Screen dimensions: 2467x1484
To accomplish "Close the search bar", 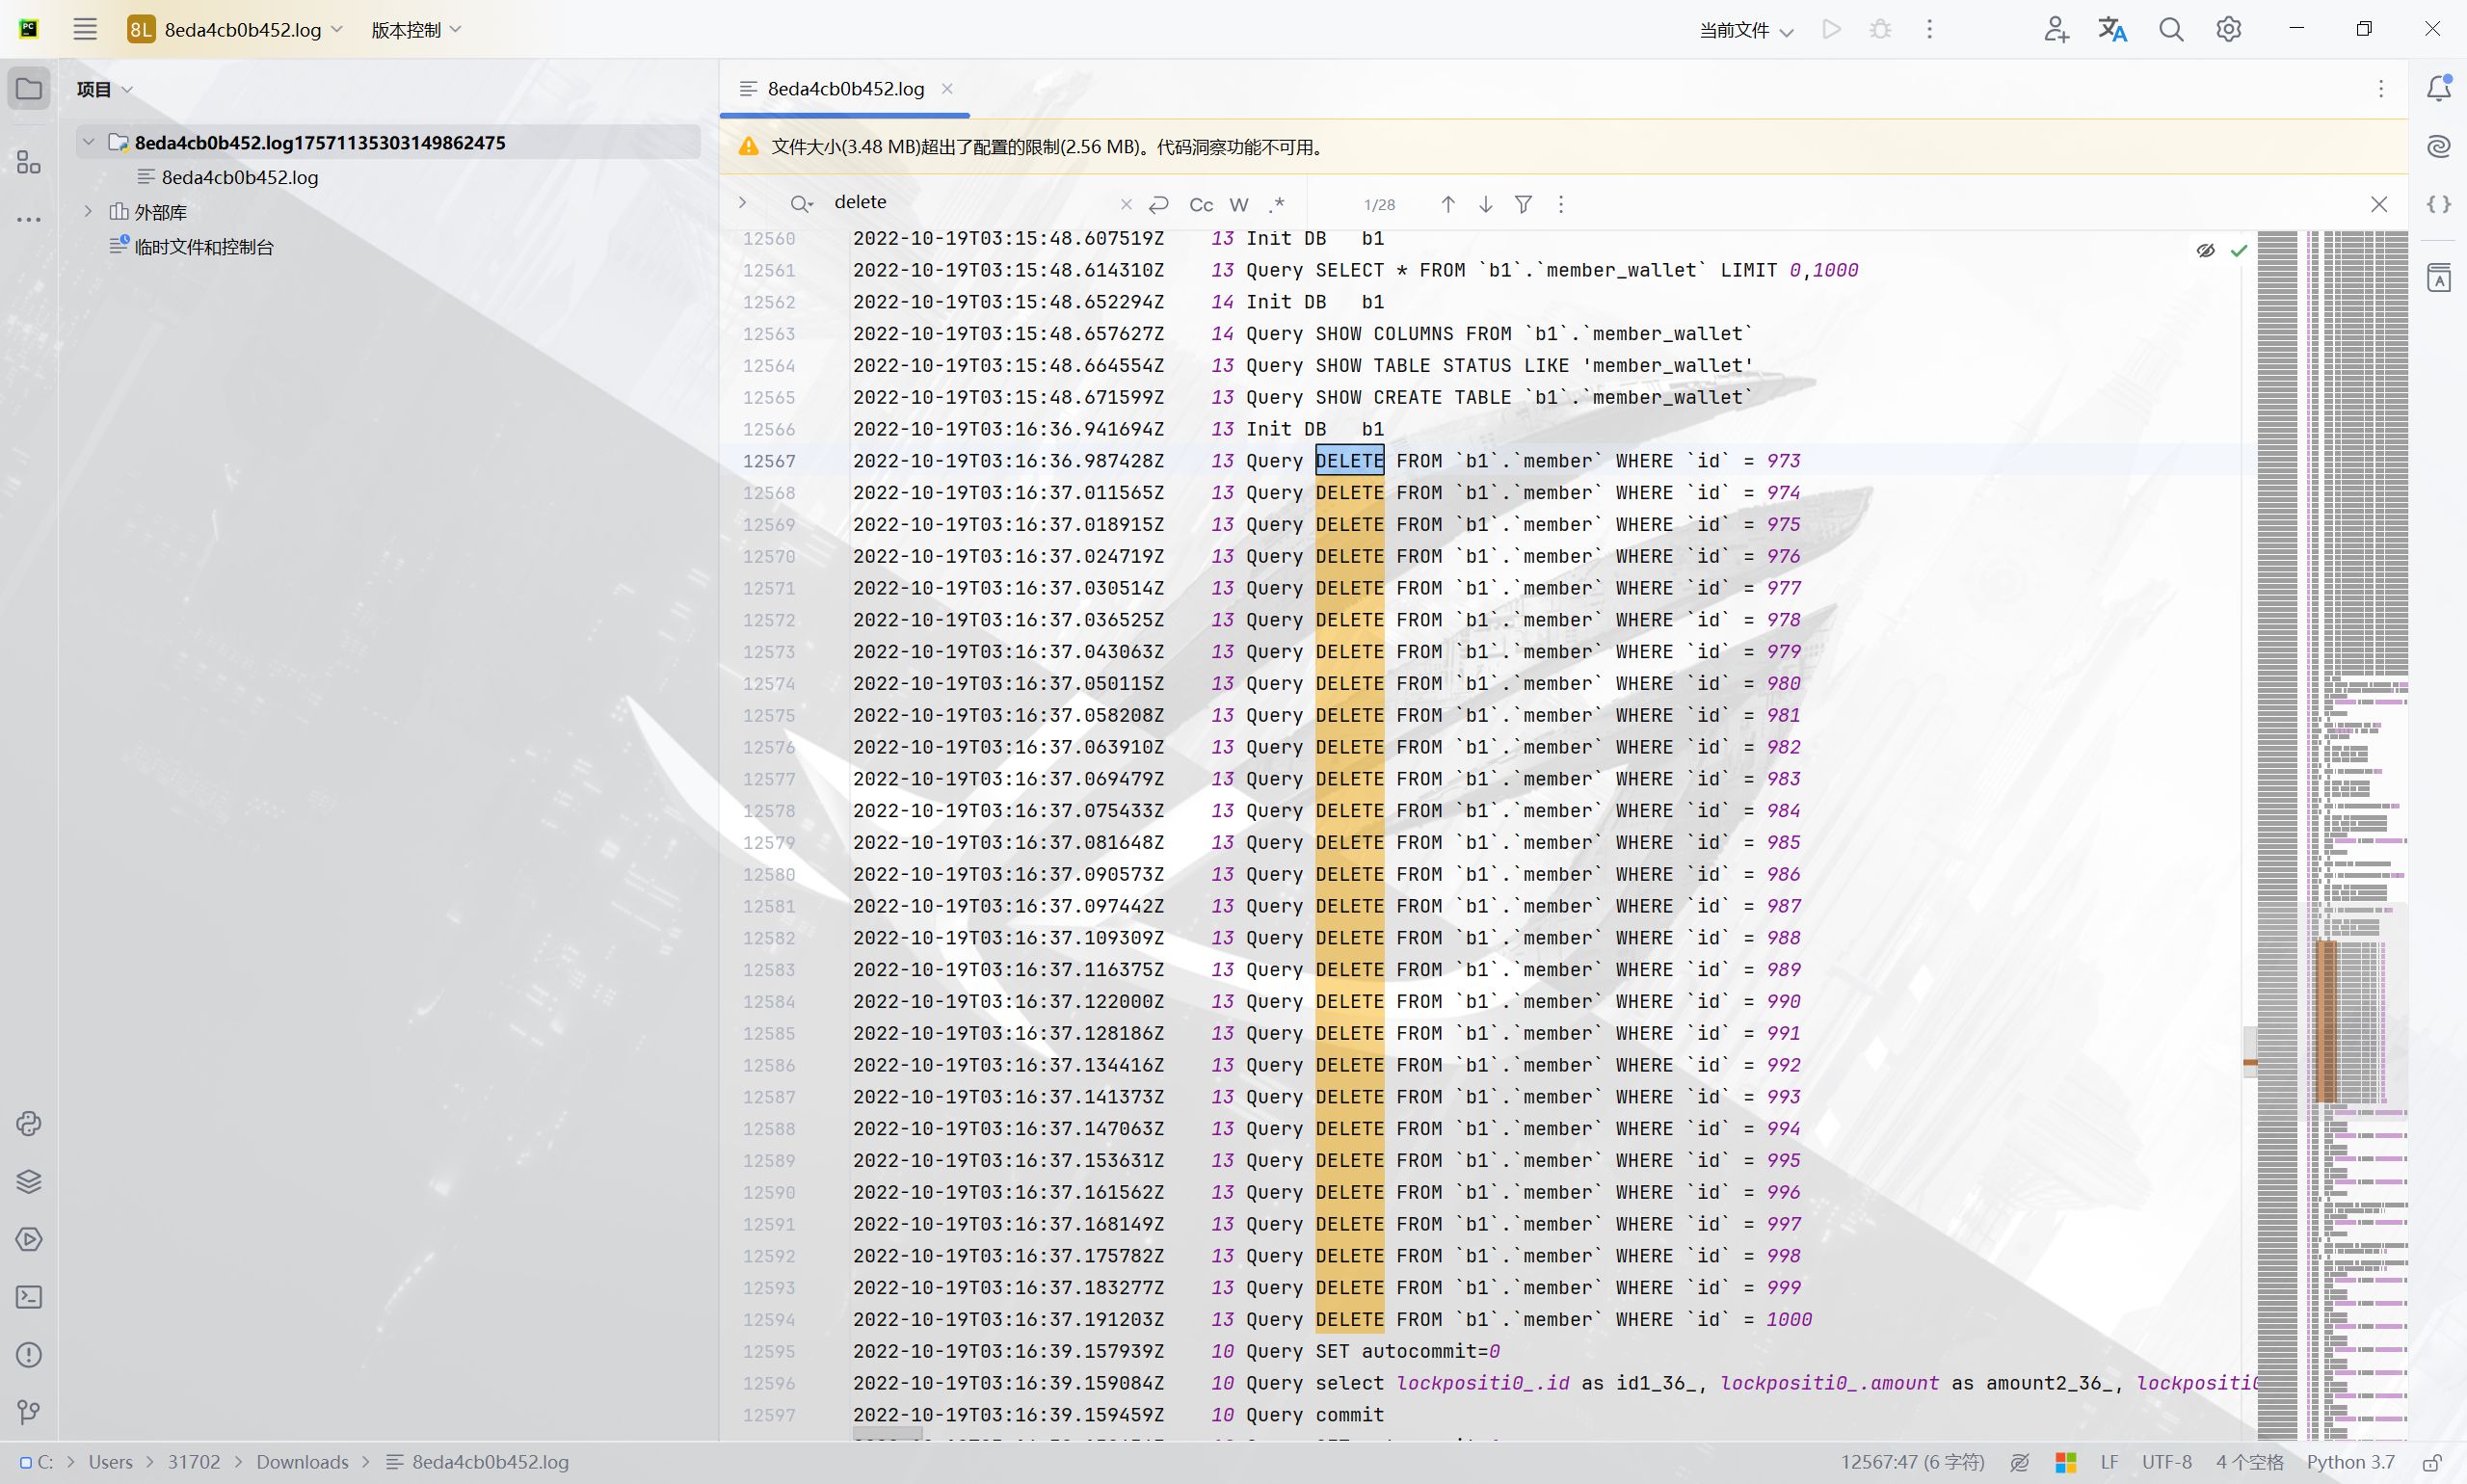I will (2379, 204).
